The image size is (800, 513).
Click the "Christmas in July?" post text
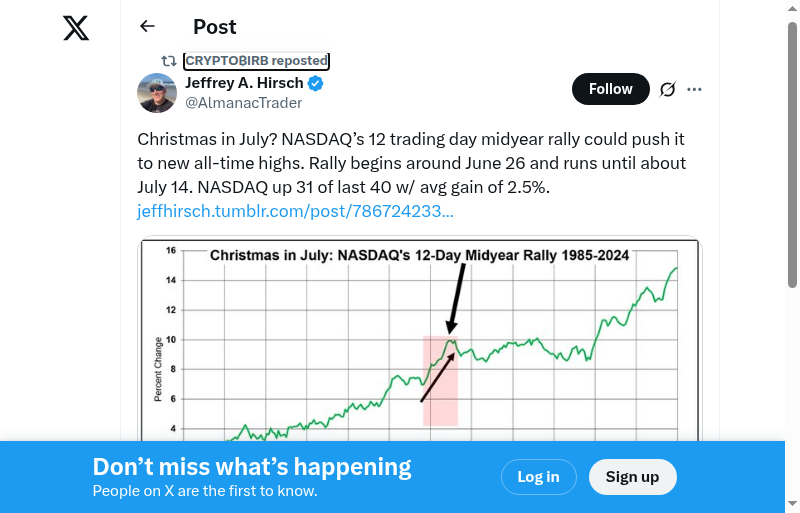click(x=410, y=163)
